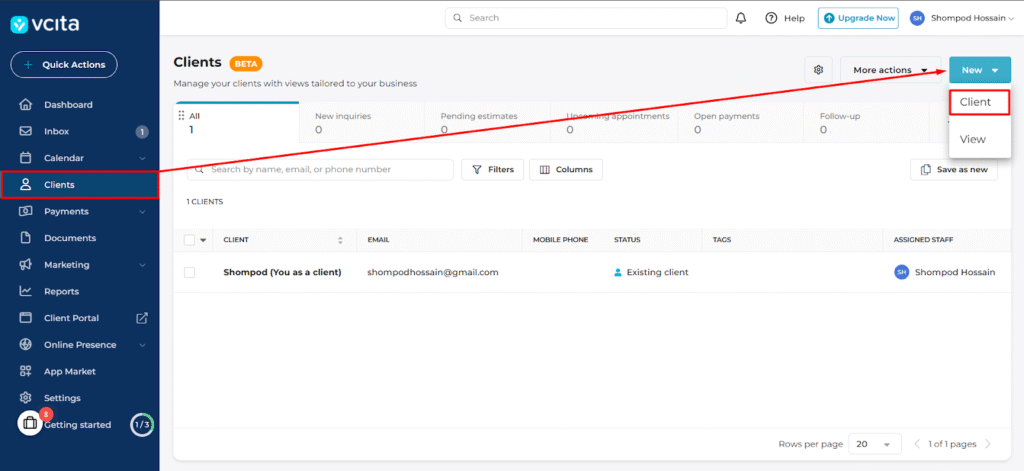Click the Filters button

click(x=492, y=170)
